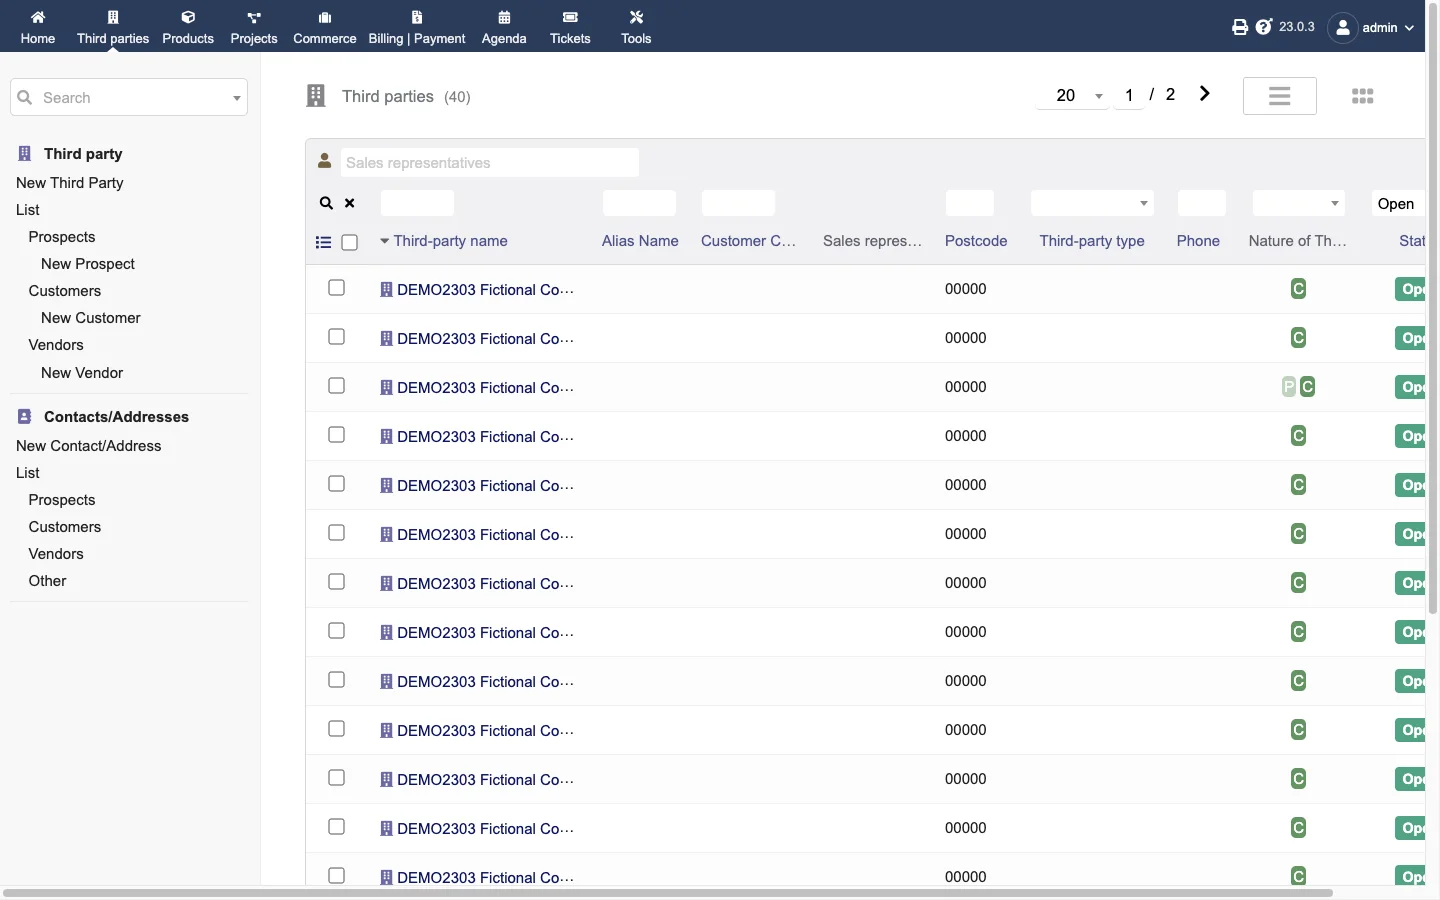Click the Contacts/Addresses sidebar heading
This screenshot has height=900, width=1440.
(116, 417)
